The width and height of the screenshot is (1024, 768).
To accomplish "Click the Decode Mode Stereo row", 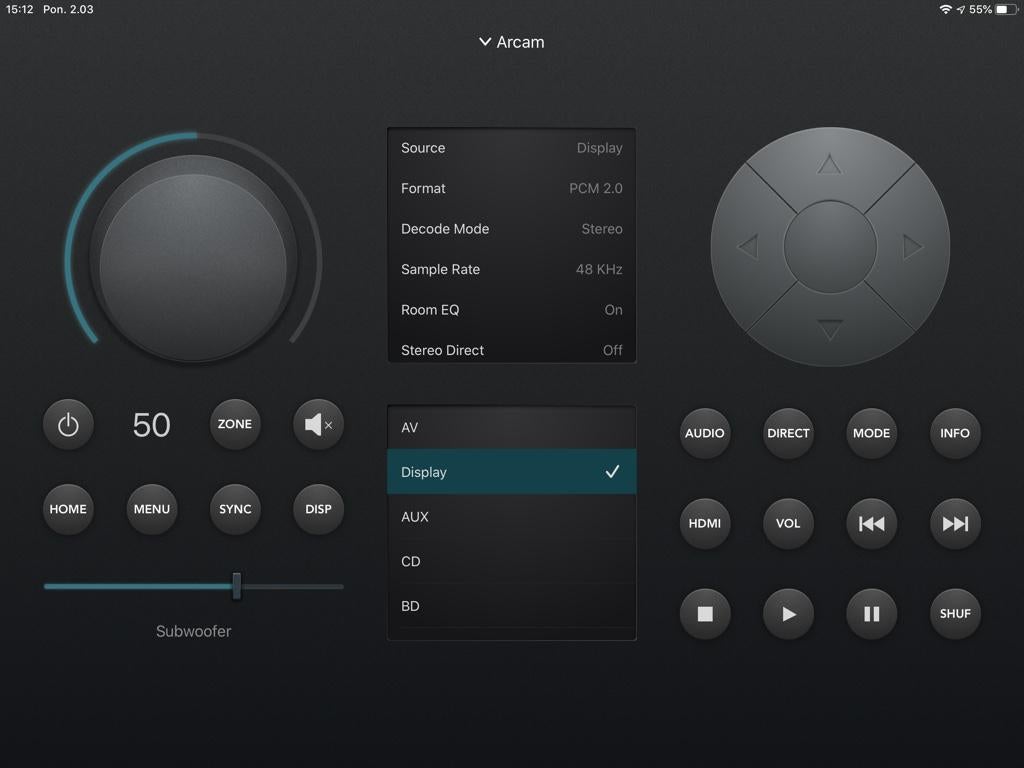I will point(511,229).
